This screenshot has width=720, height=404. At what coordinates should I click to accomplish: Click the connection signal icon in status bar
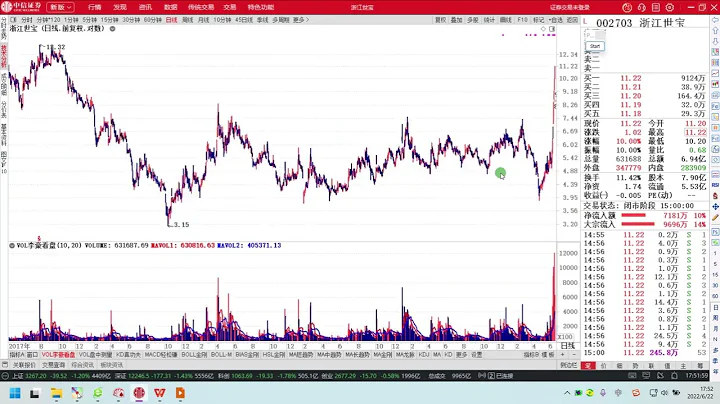(x=482, y=376)
